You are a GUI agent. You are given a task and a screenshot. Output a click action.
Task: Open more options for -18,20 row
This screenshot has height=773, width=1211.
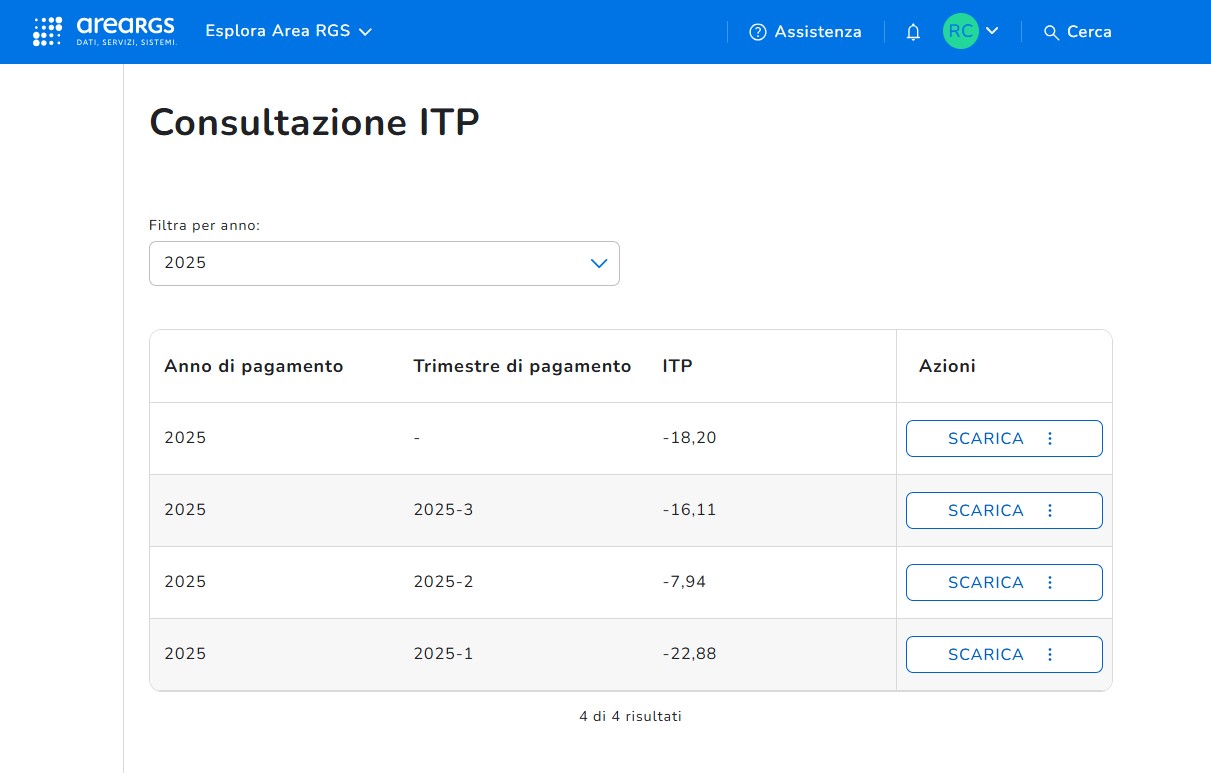point(1050,438)
